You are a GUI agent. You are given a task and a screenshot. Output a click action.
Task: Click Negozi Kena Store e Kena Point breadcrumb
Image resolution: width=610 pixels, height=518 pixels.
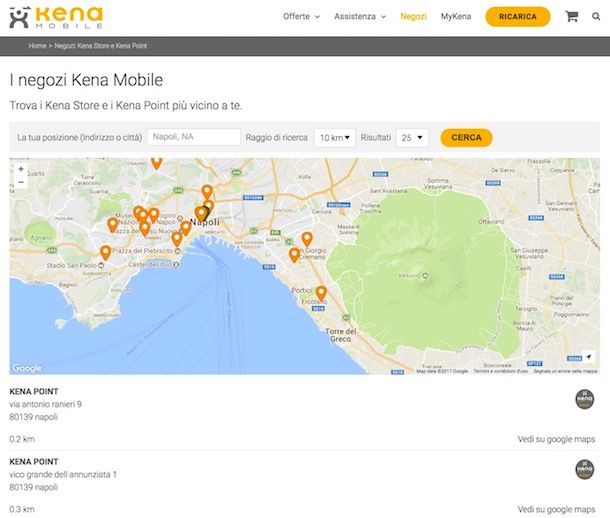pyautogui.click(x=101, y=46)
